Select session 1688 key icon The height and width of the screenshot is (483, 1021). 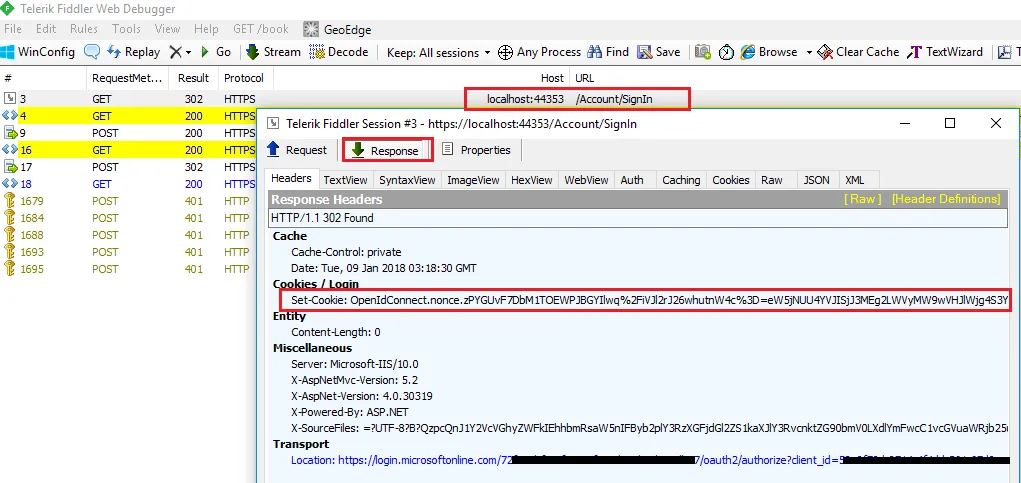tap(9, 234)
